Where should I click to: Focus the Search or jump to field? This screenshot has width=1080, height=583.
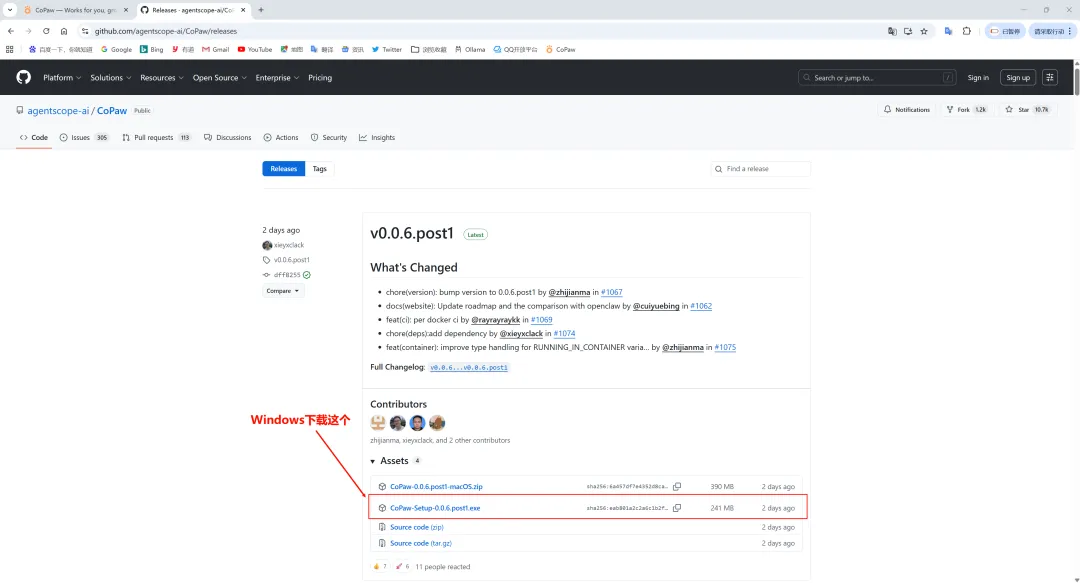pyautogui.click(x=877, y=78)
